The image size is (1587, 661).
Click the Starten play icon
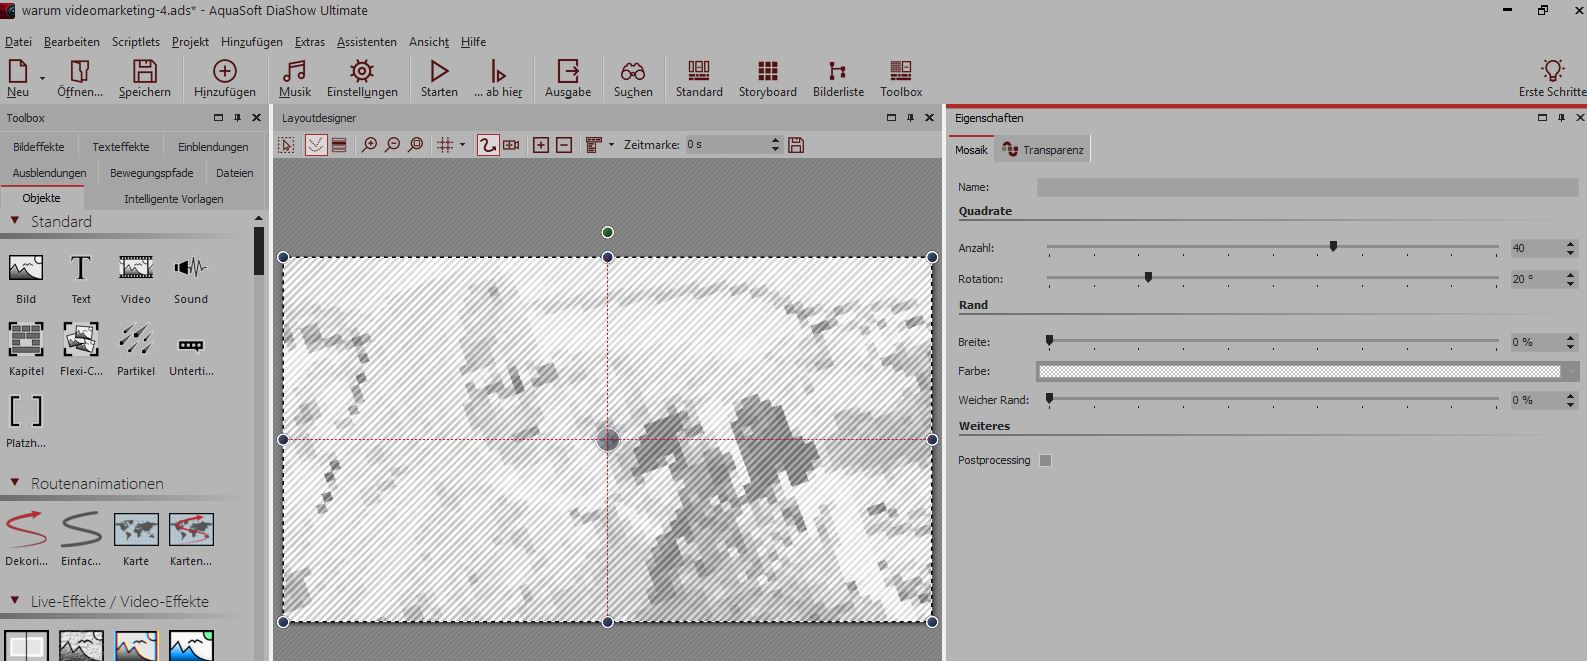click(438, 71)
